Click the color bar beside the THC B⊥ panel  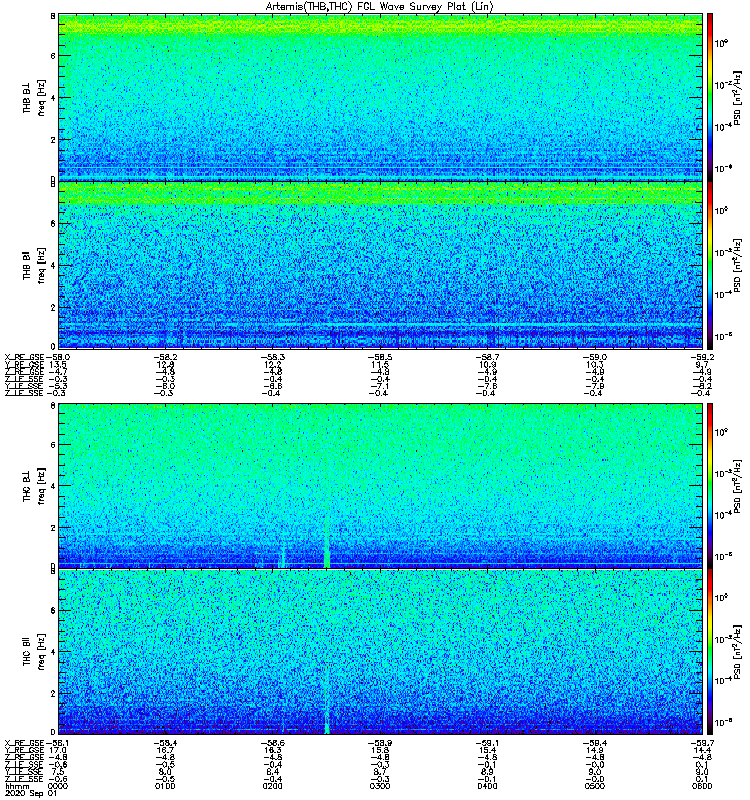[x=710, y=485]
